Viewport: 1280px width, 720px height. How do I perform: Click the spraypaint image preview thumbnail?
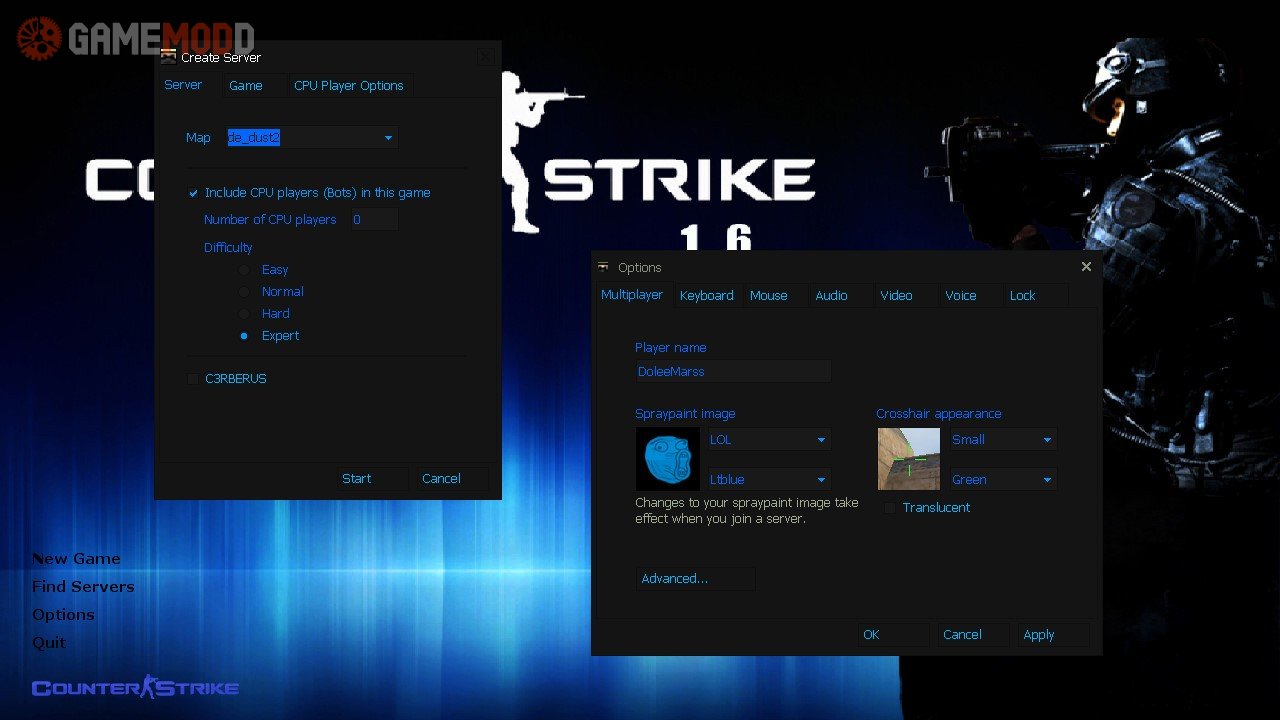[x=667, y=459]
